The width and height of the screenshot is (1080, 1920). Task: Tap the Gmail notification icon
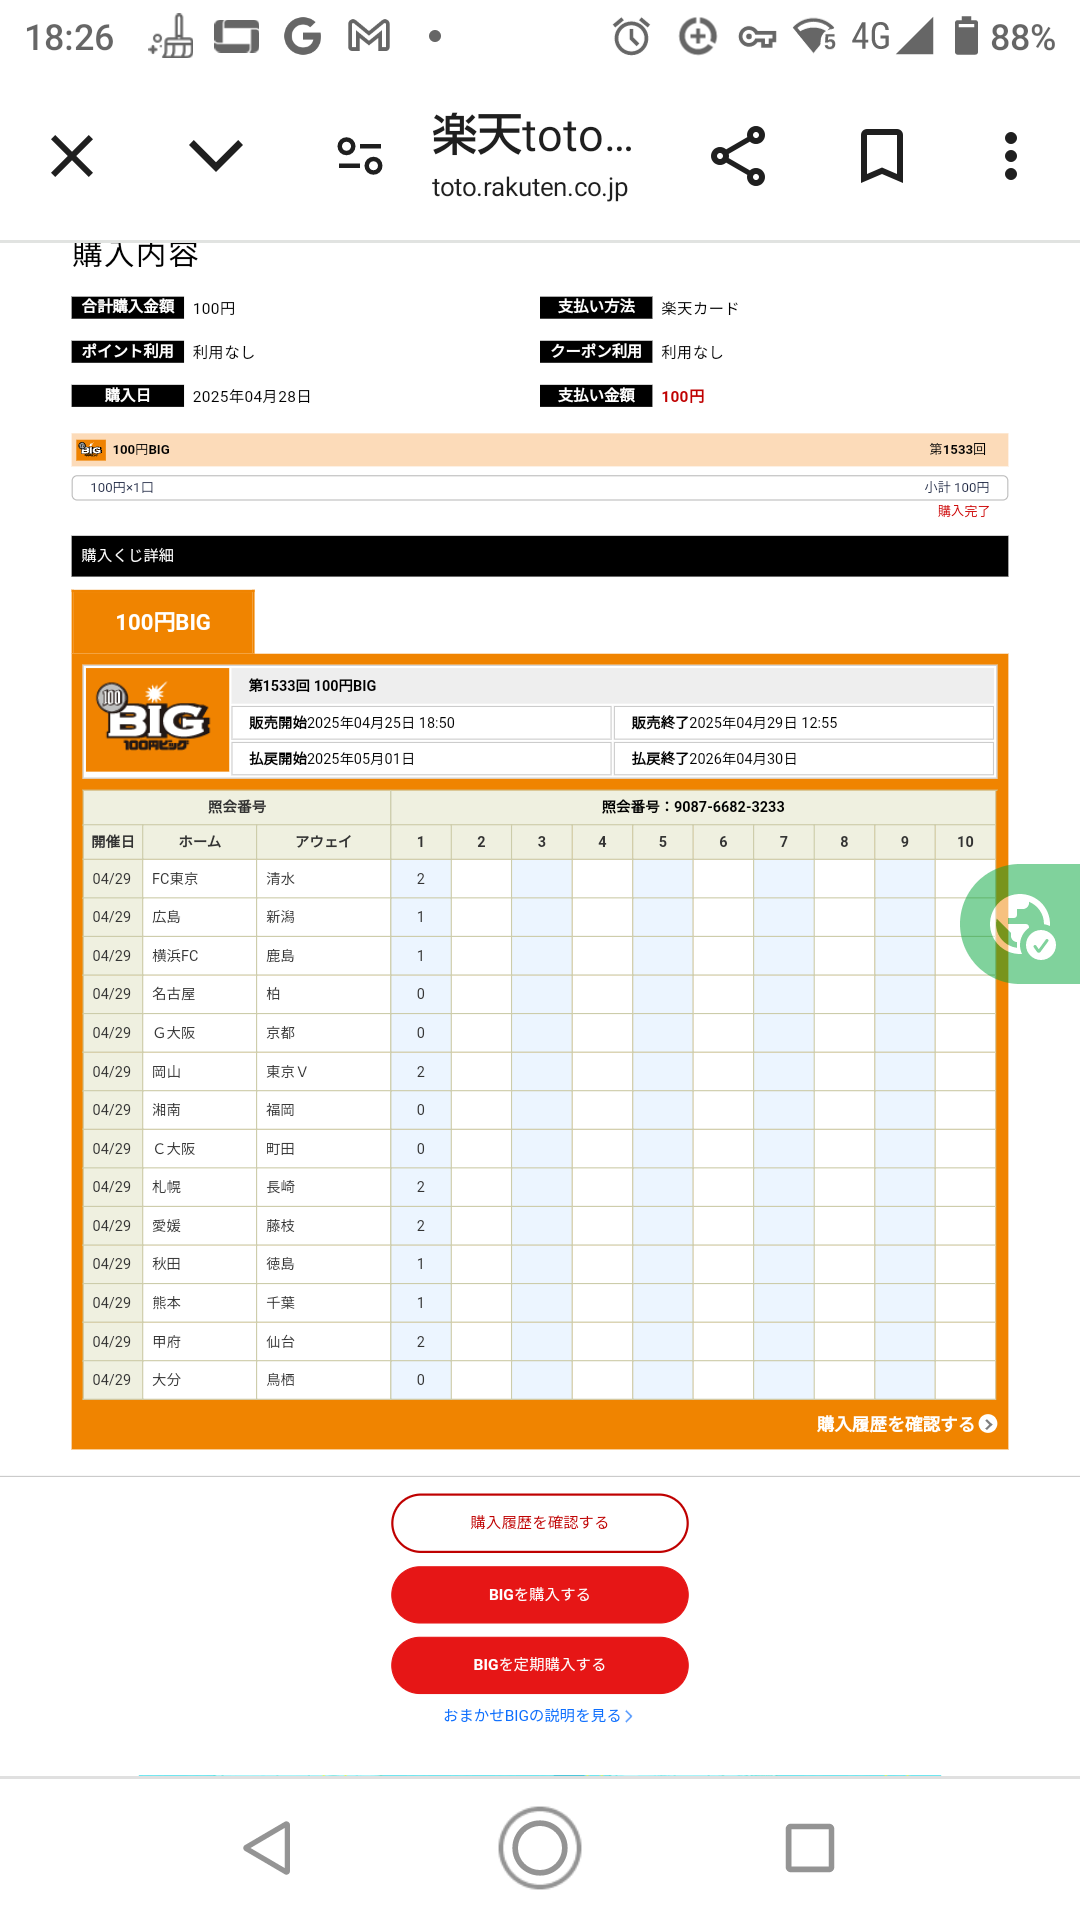(369, 37)
